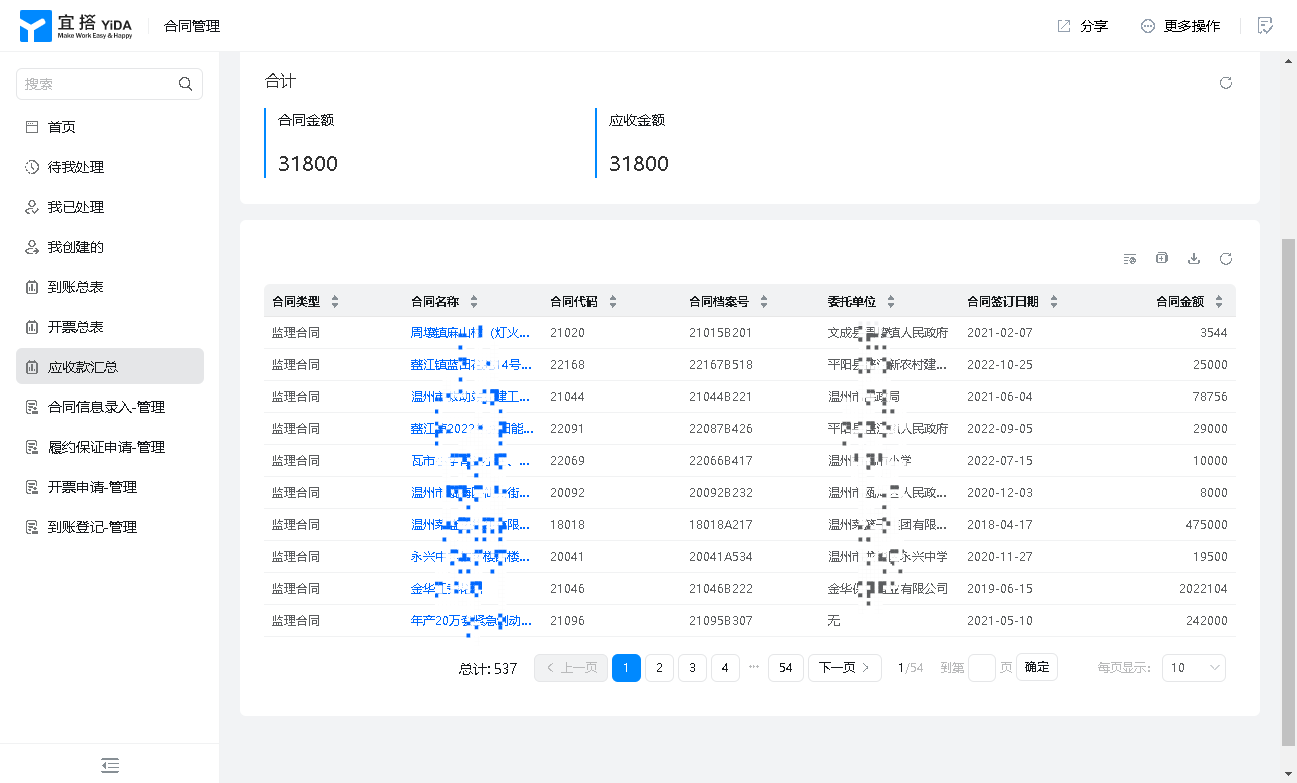Click the 分享 button in the header

point(1083,26)
